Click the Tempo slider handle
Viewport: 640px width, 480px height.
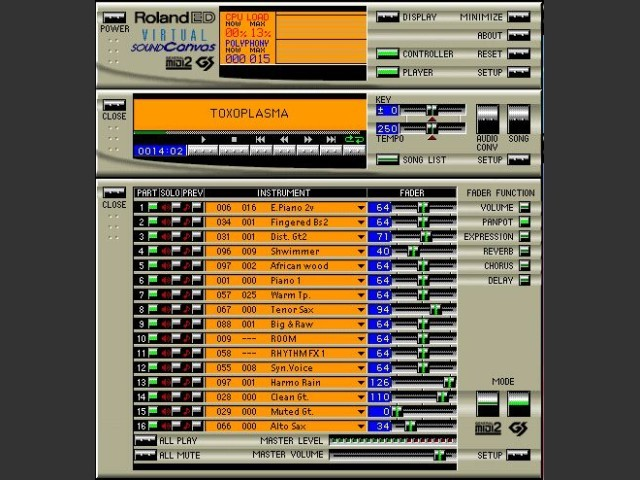click(431, 129)
